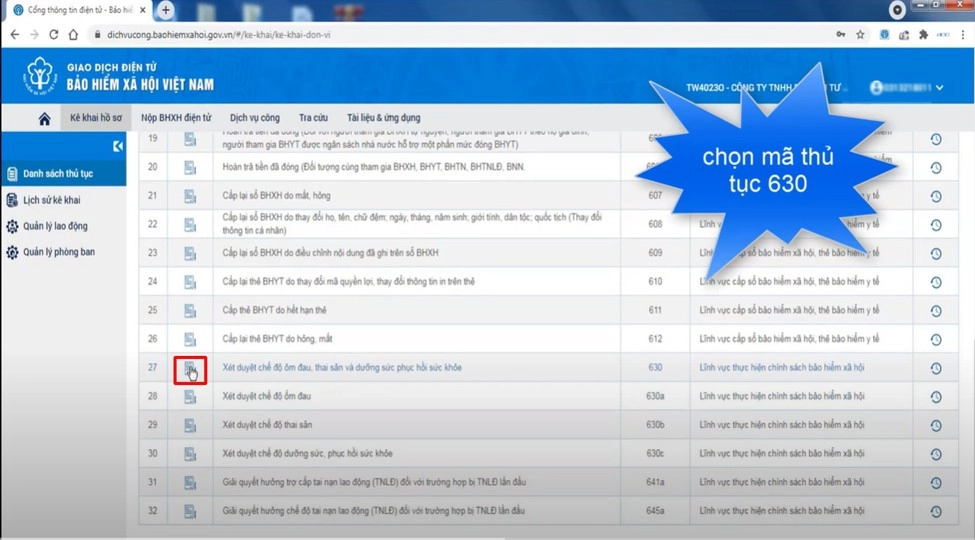Open form icon for row 21
The width and height of the screenshot is (975, 540).
[190, 195]
